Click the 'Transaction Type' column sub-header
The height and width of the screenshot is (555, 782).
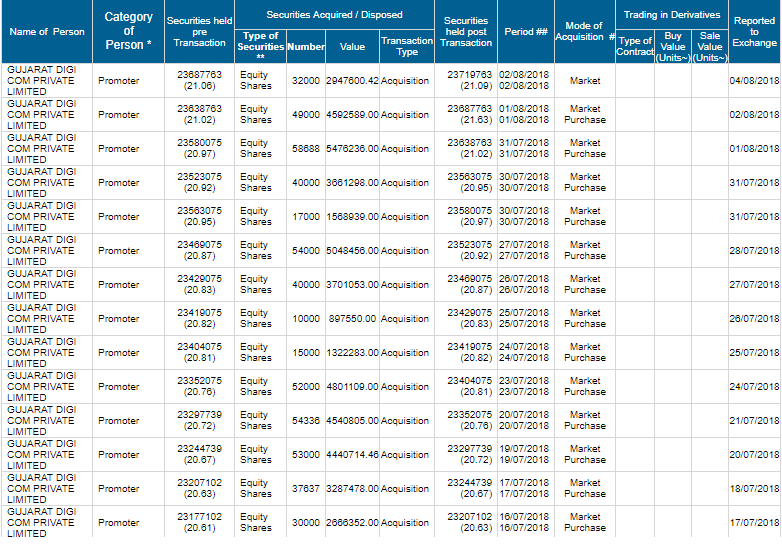[x=406, y=46]
